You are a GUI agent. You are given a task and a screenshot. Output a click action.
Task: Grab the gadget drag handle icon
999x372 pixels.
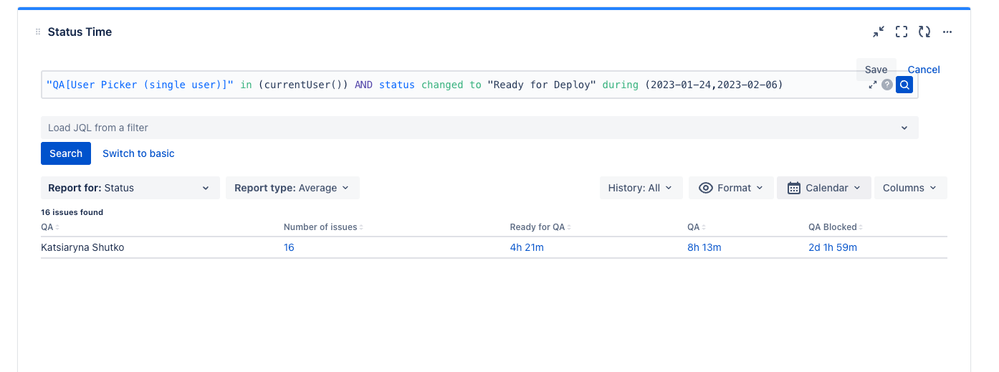[x=38, y=32]
